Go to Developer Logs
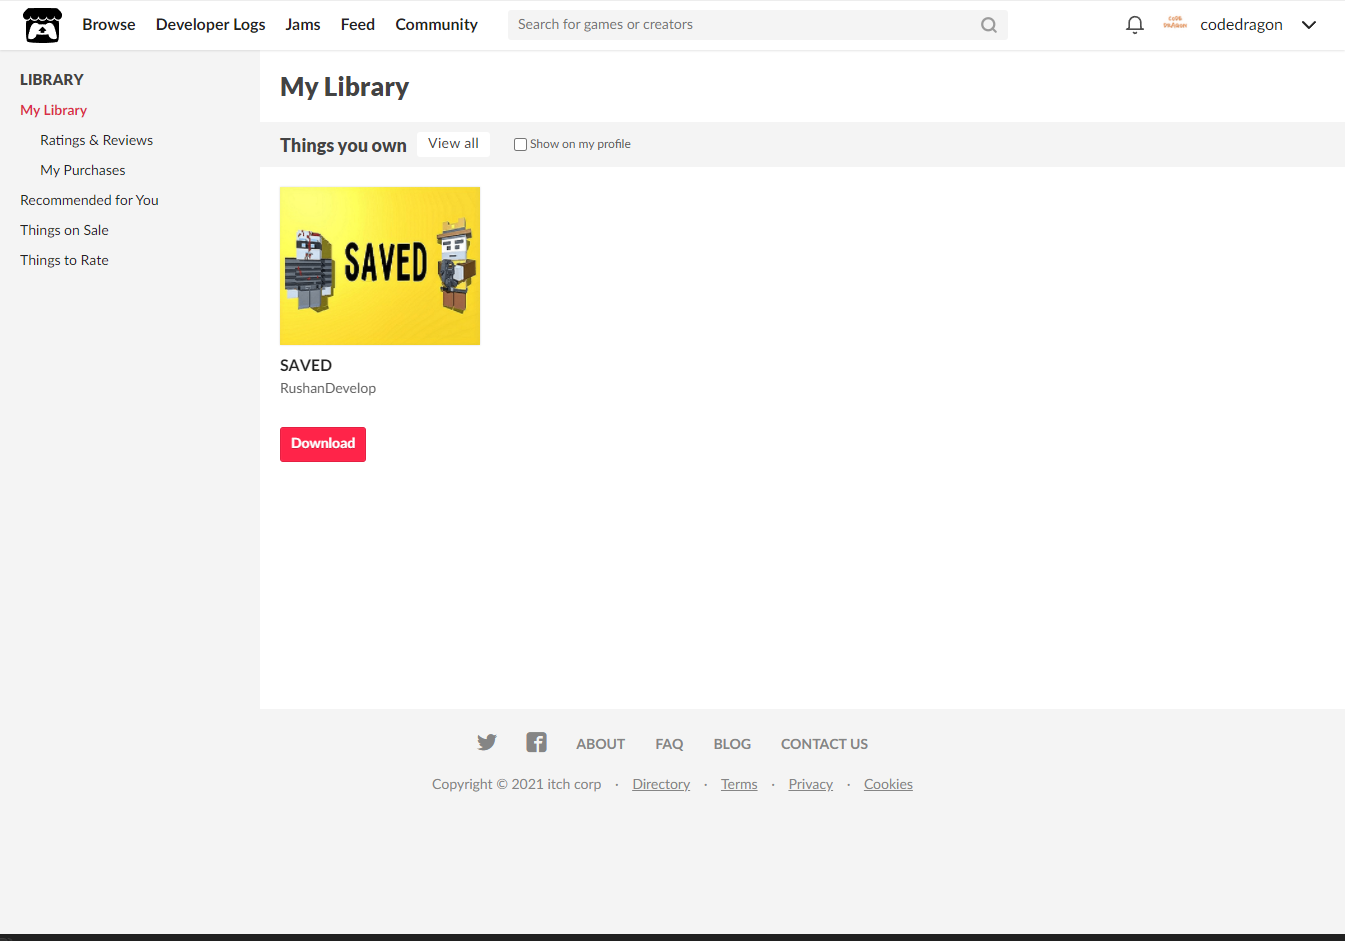Screen dimensions: 1345x941 click(x=211, y=24)
